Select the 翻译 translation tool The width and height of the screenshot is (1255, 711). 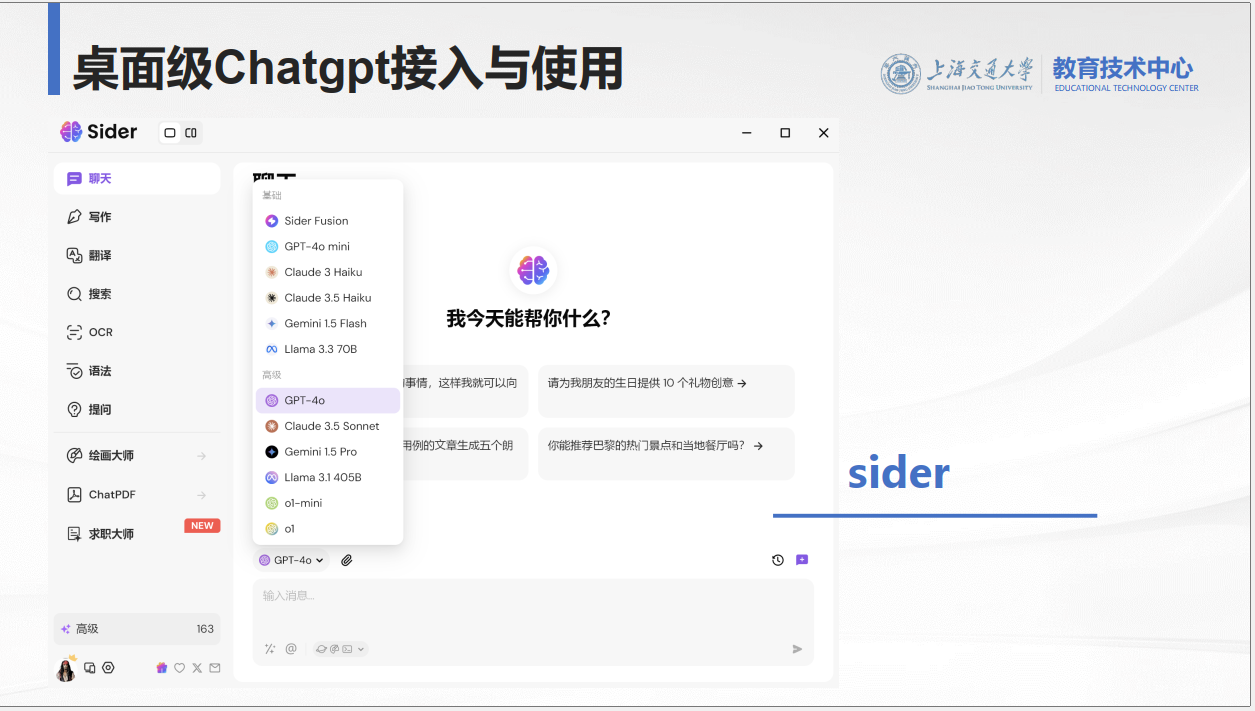coord(95,255)
